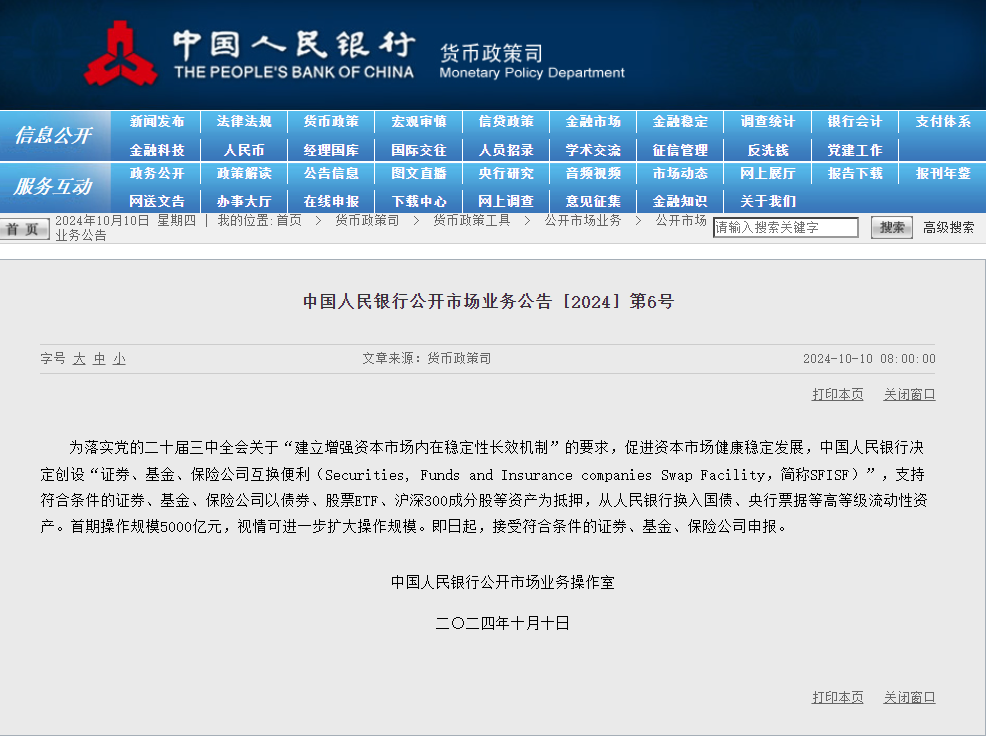Screen dimensions: 987x740
Task: Click bottom 关闭窗口 close window link
Action: click(909, 698)
